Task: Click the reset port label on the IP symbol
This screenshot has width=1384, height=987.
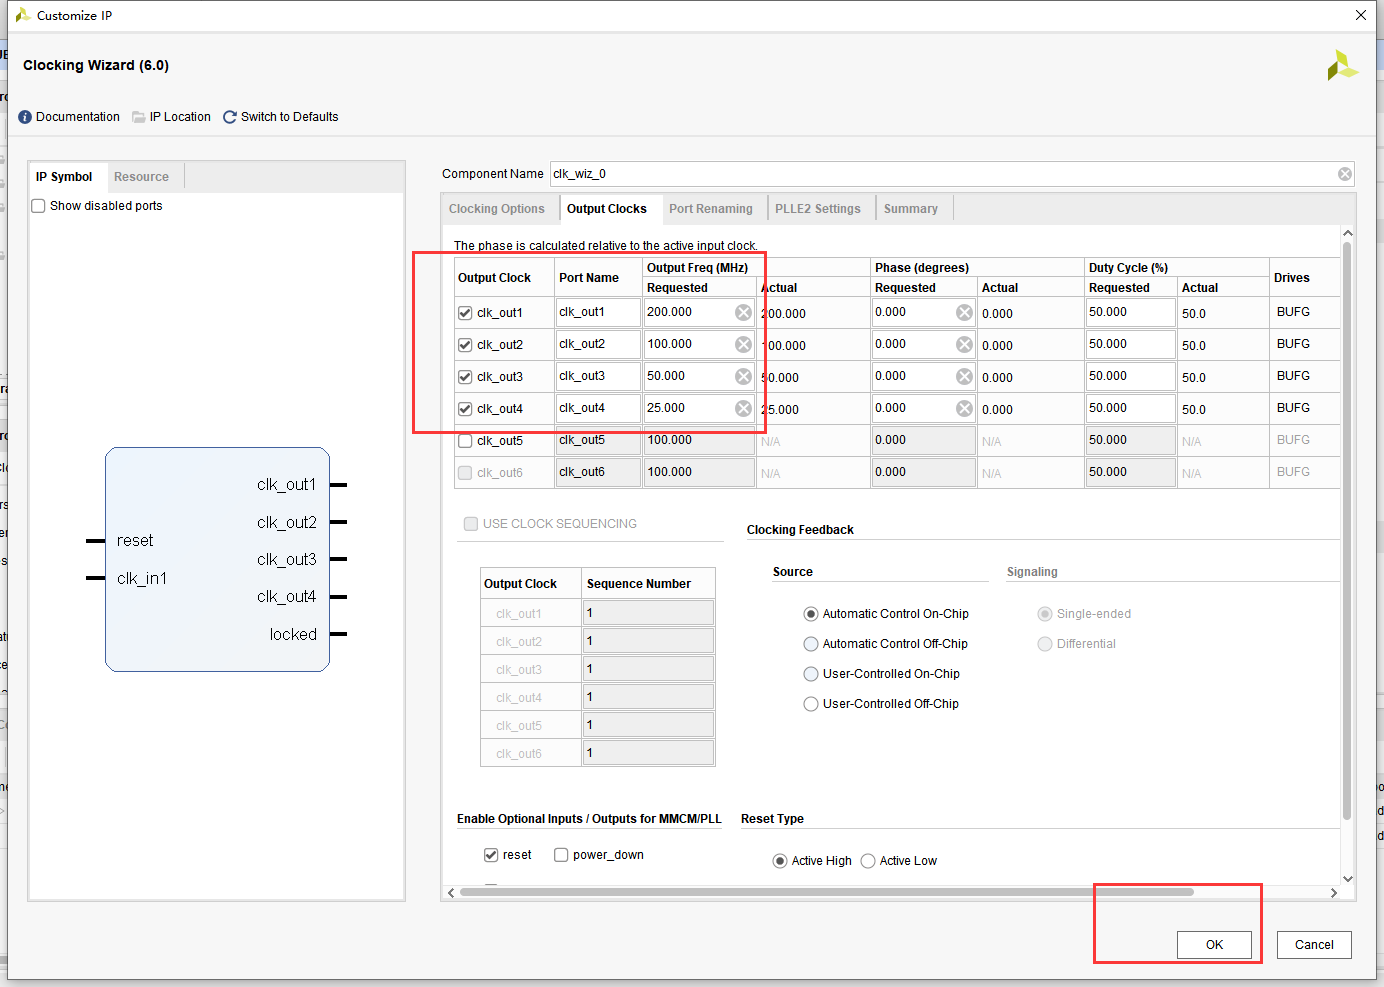Action: click(x=135, y=540)
